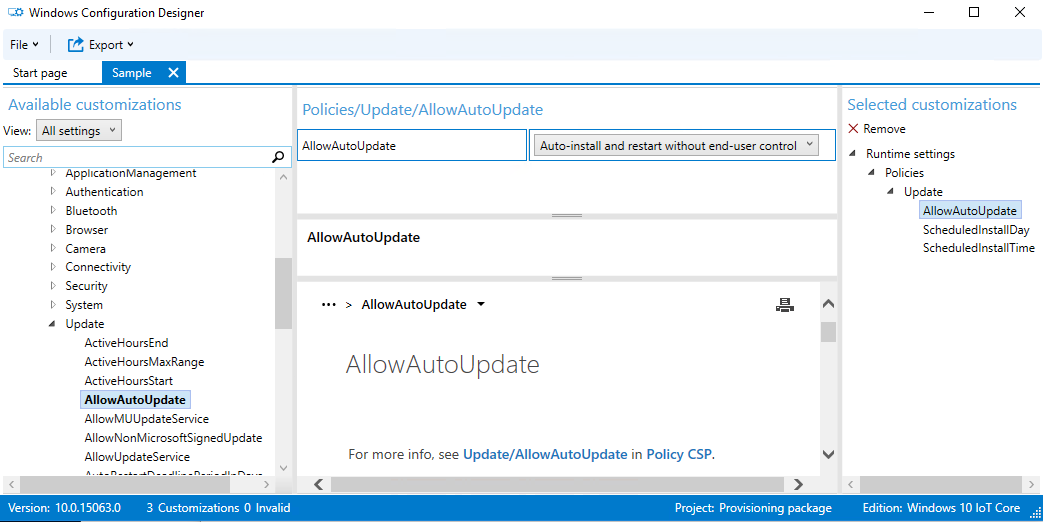Collapse the Update node in available customizations
The height and width of the screenshot is (522, 1043).
tap(53, 324)
